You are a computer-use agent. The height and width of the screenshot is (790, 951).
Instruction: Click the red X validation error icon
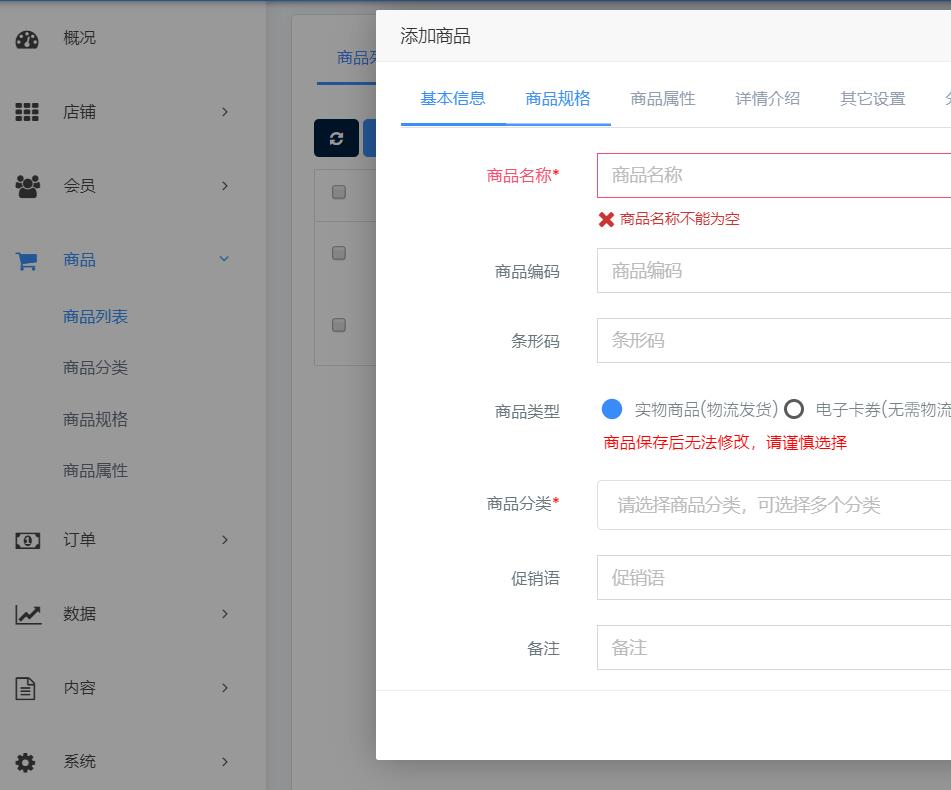coord(606,219)
